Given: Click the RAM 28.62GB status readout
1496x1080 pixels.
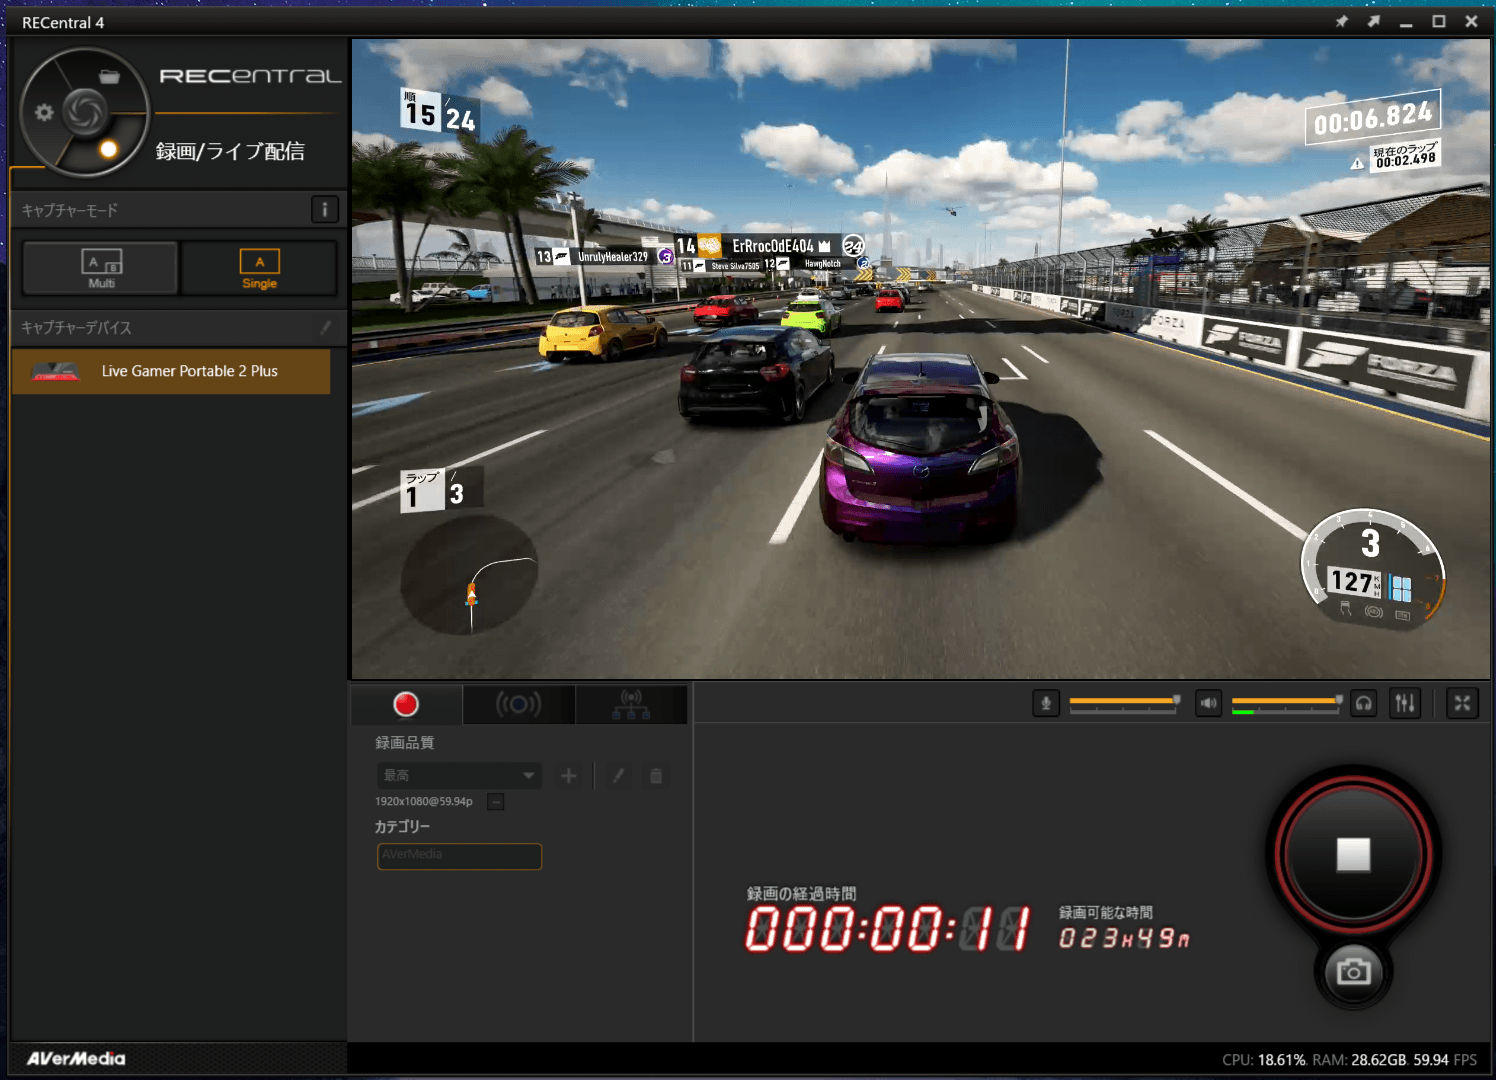Looking at the screenshot, I should tap(1360, 1060).
